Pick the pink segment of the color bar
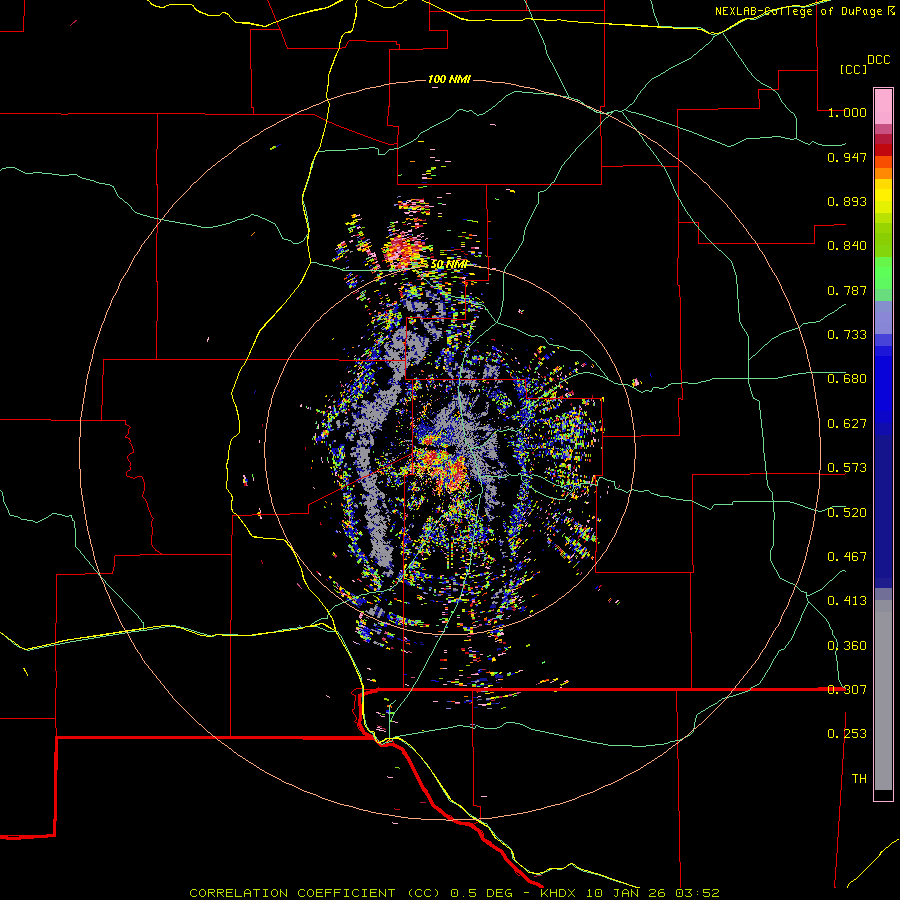The height and width of the screenshot is (900, 900). (883, 107)
